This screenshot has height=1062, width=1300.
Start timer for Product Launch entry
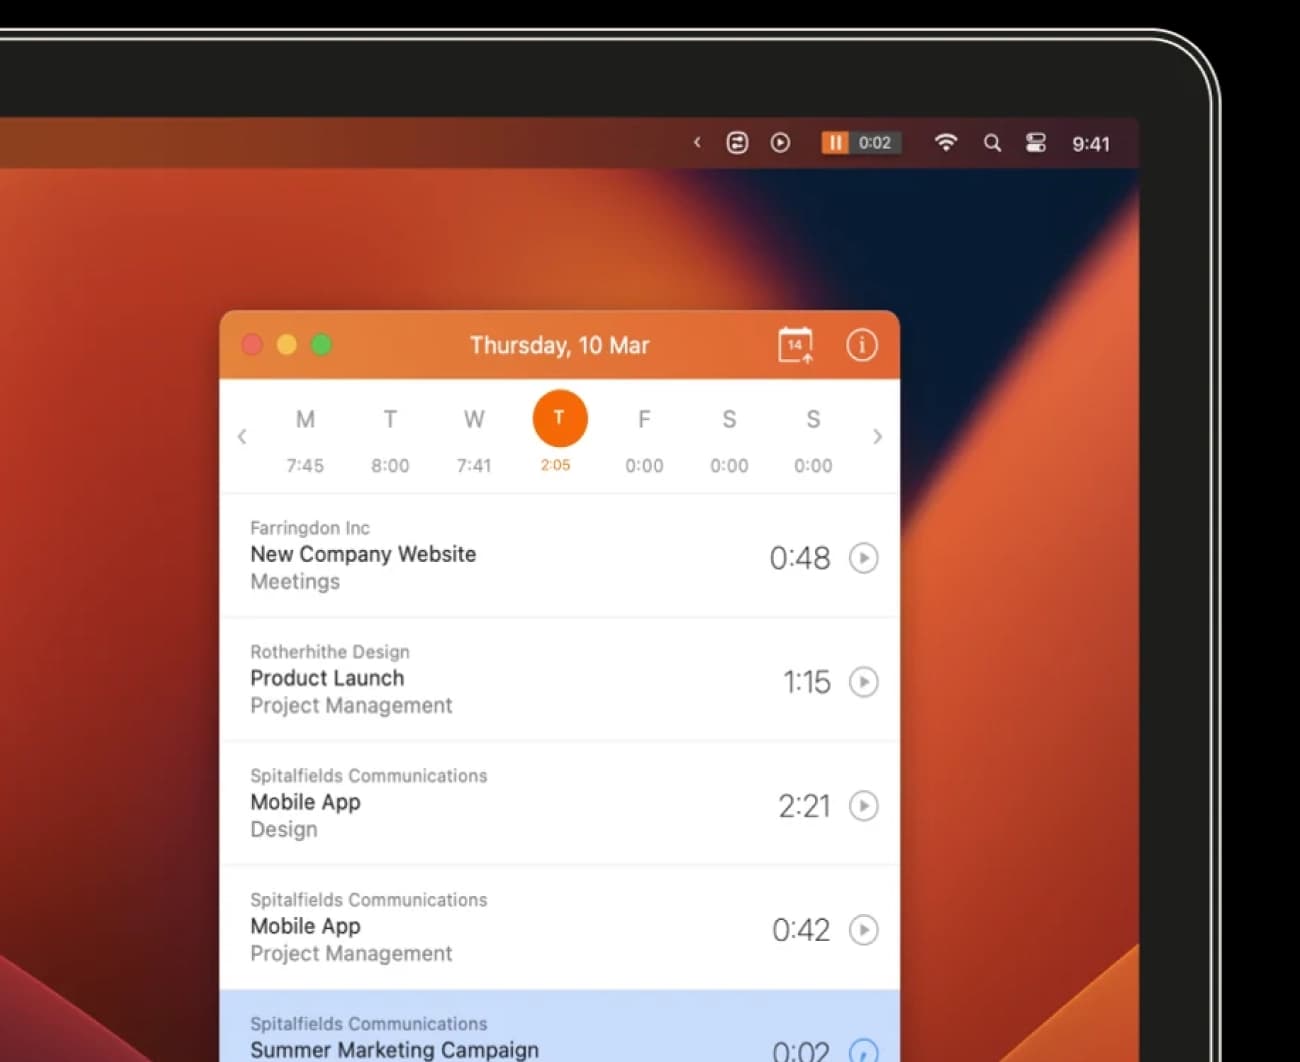pyautogui.click(x=863, y=681)
